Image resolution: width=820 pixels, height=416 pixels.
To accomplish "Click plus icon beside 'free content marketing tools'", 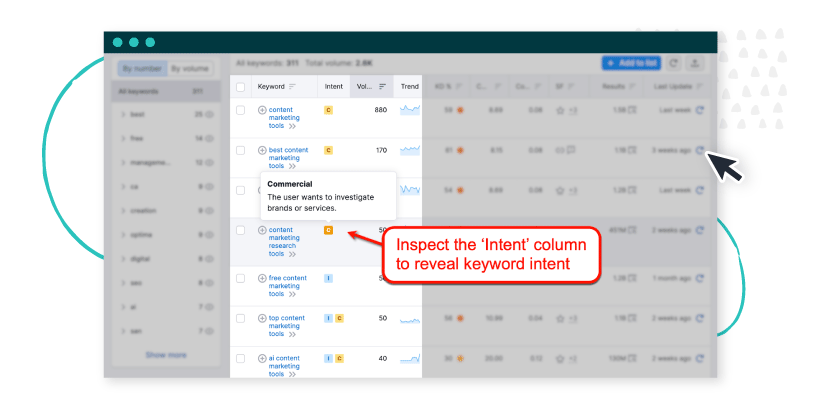I will click(x=262, y=278).
